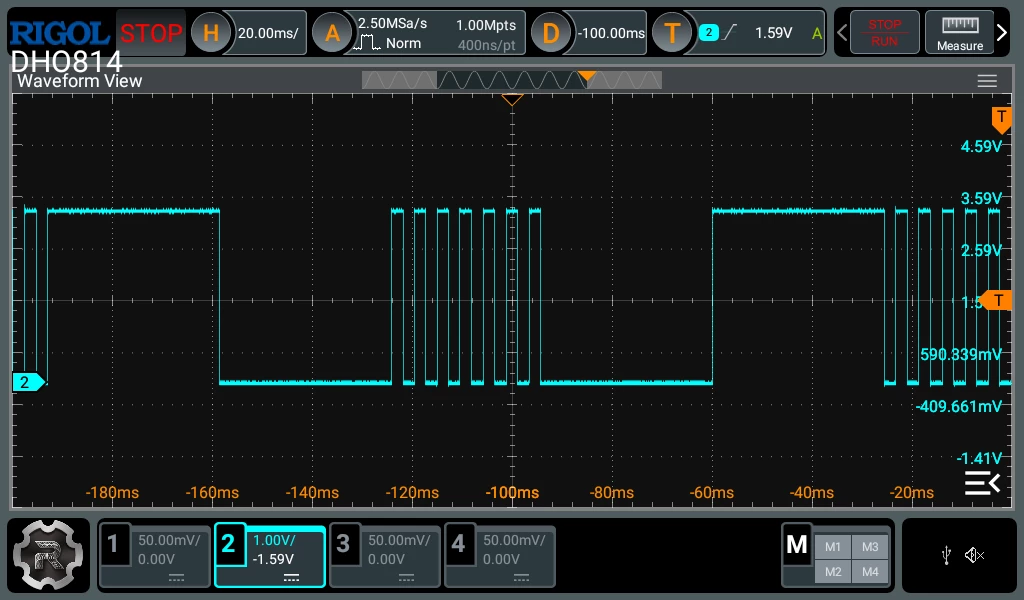Click the RIGOL logo
1024x600 pixels.
coord(59,33)
